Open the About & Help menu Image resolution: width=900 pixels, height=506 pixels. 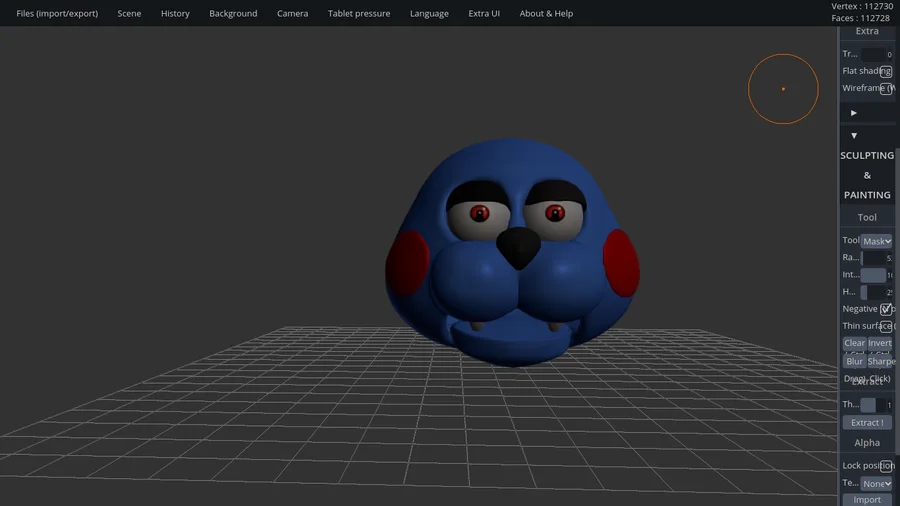pos(546,13)
